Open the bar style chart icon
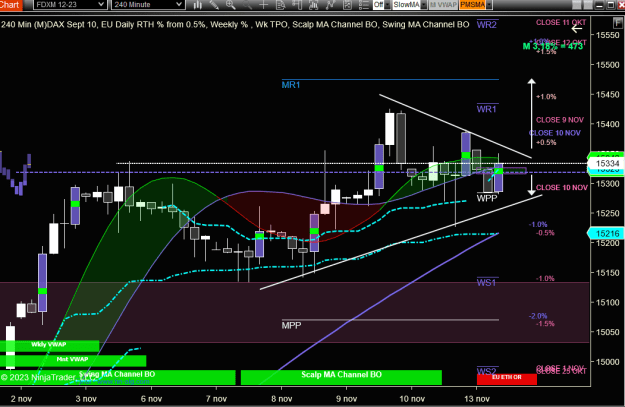This screenshot has width=625, height=407. coord(198,5)
